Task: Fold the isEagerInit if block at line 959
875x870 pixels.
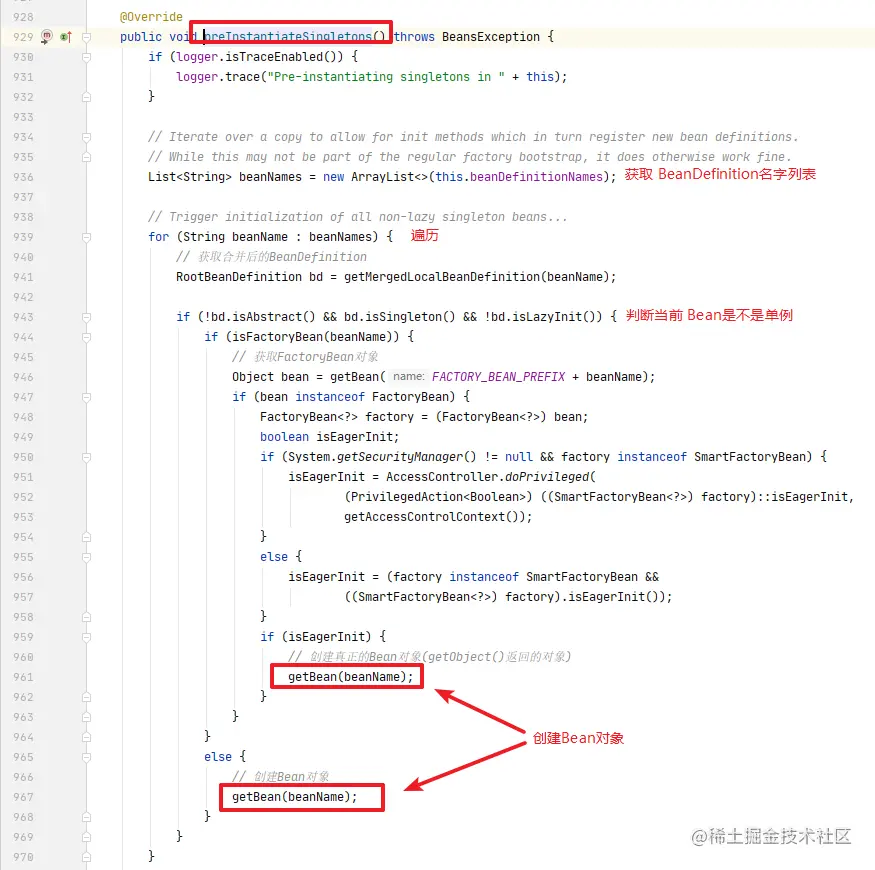Action: (86, 637)
